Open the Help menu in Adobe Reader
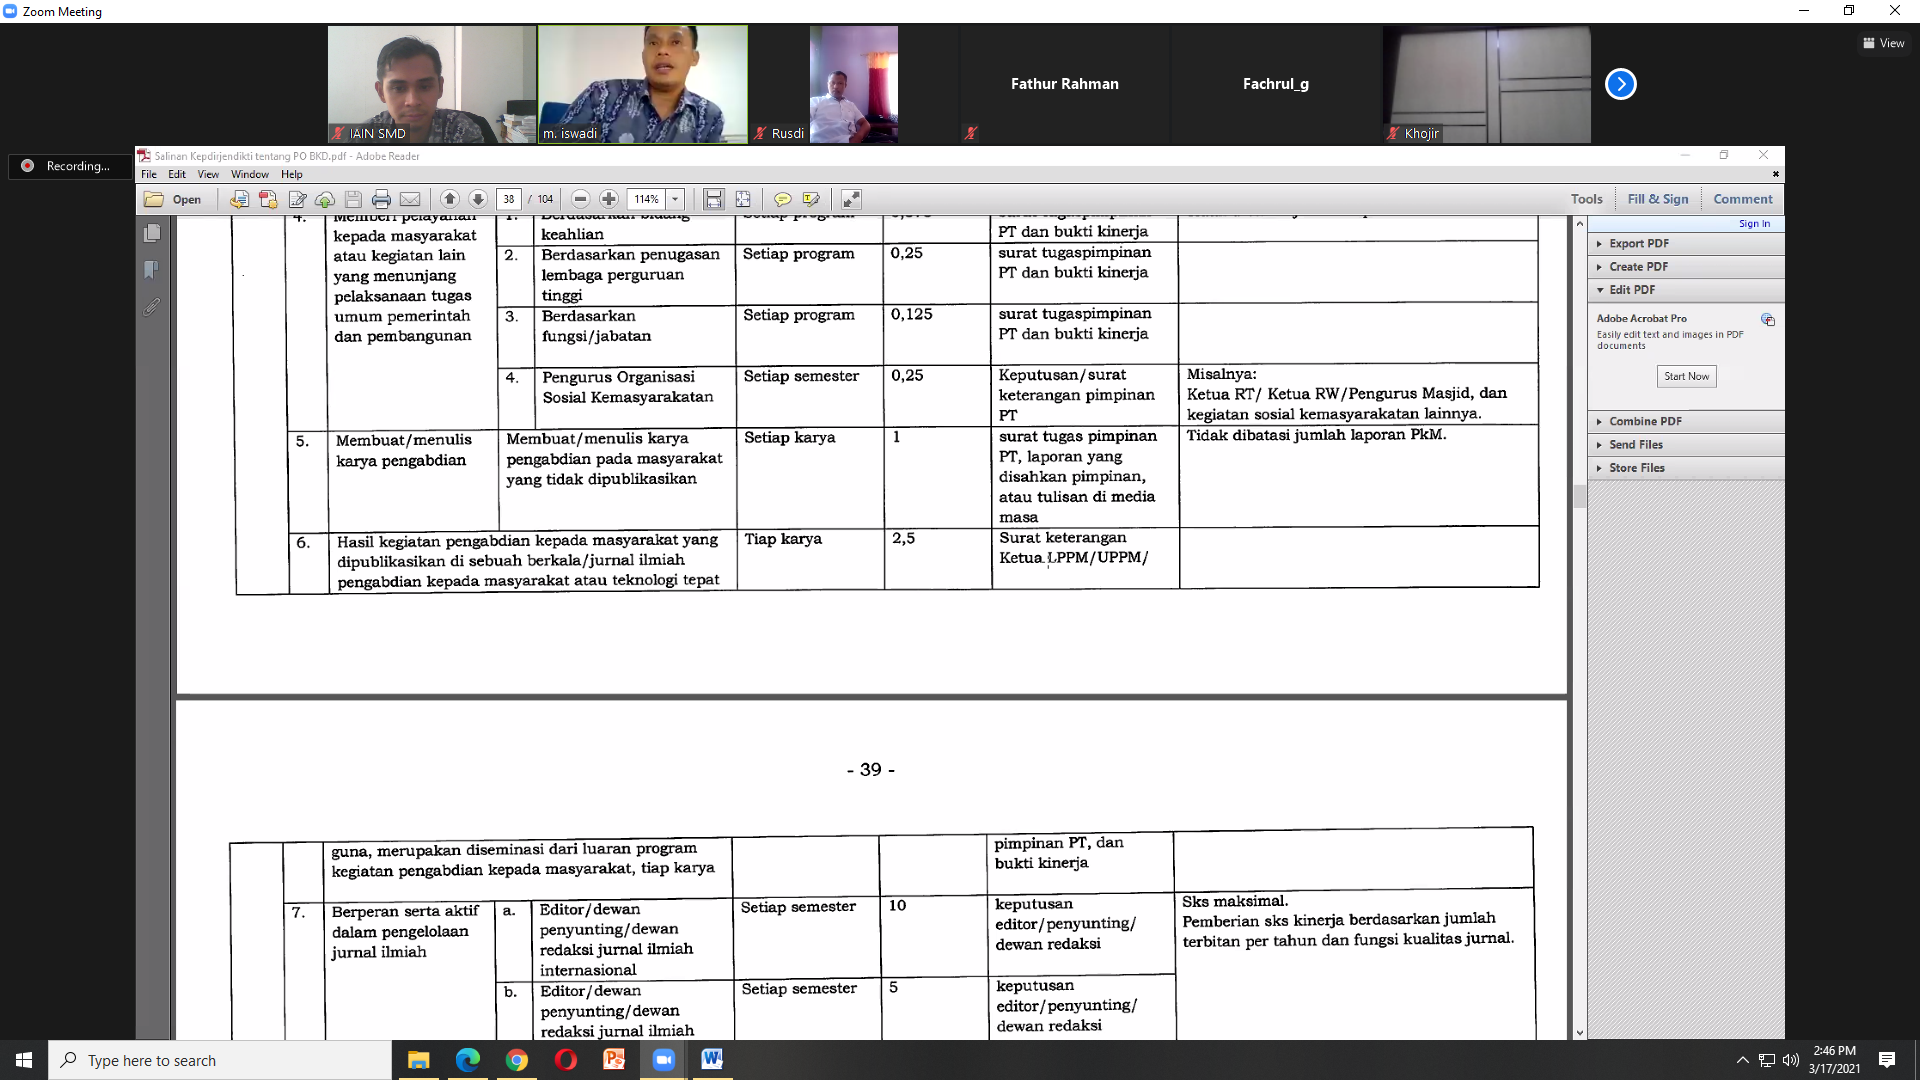The image size is (1920, 1080). point(292,174)
